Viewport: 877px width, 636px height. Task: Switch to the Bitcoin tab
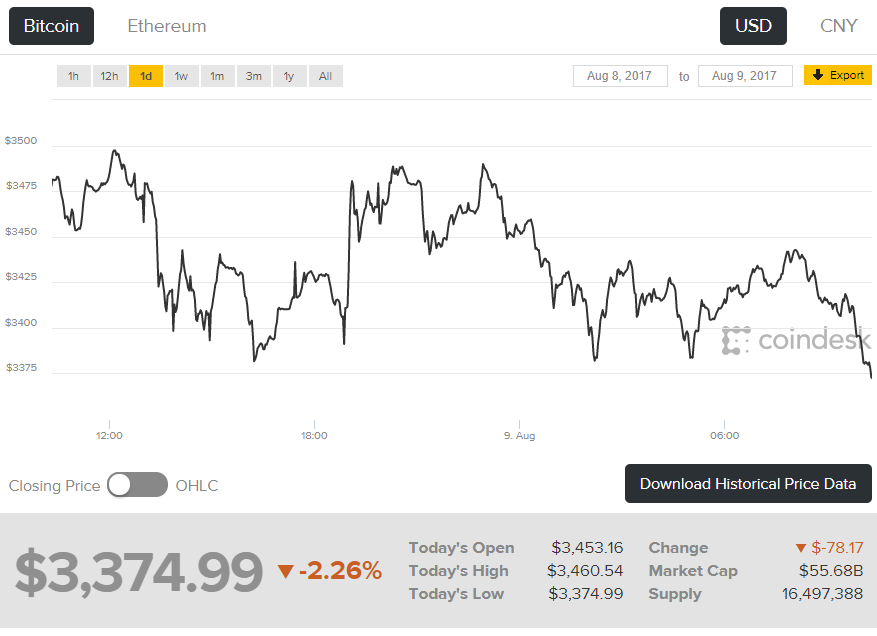pyautogui.click(x=51, y=26)
